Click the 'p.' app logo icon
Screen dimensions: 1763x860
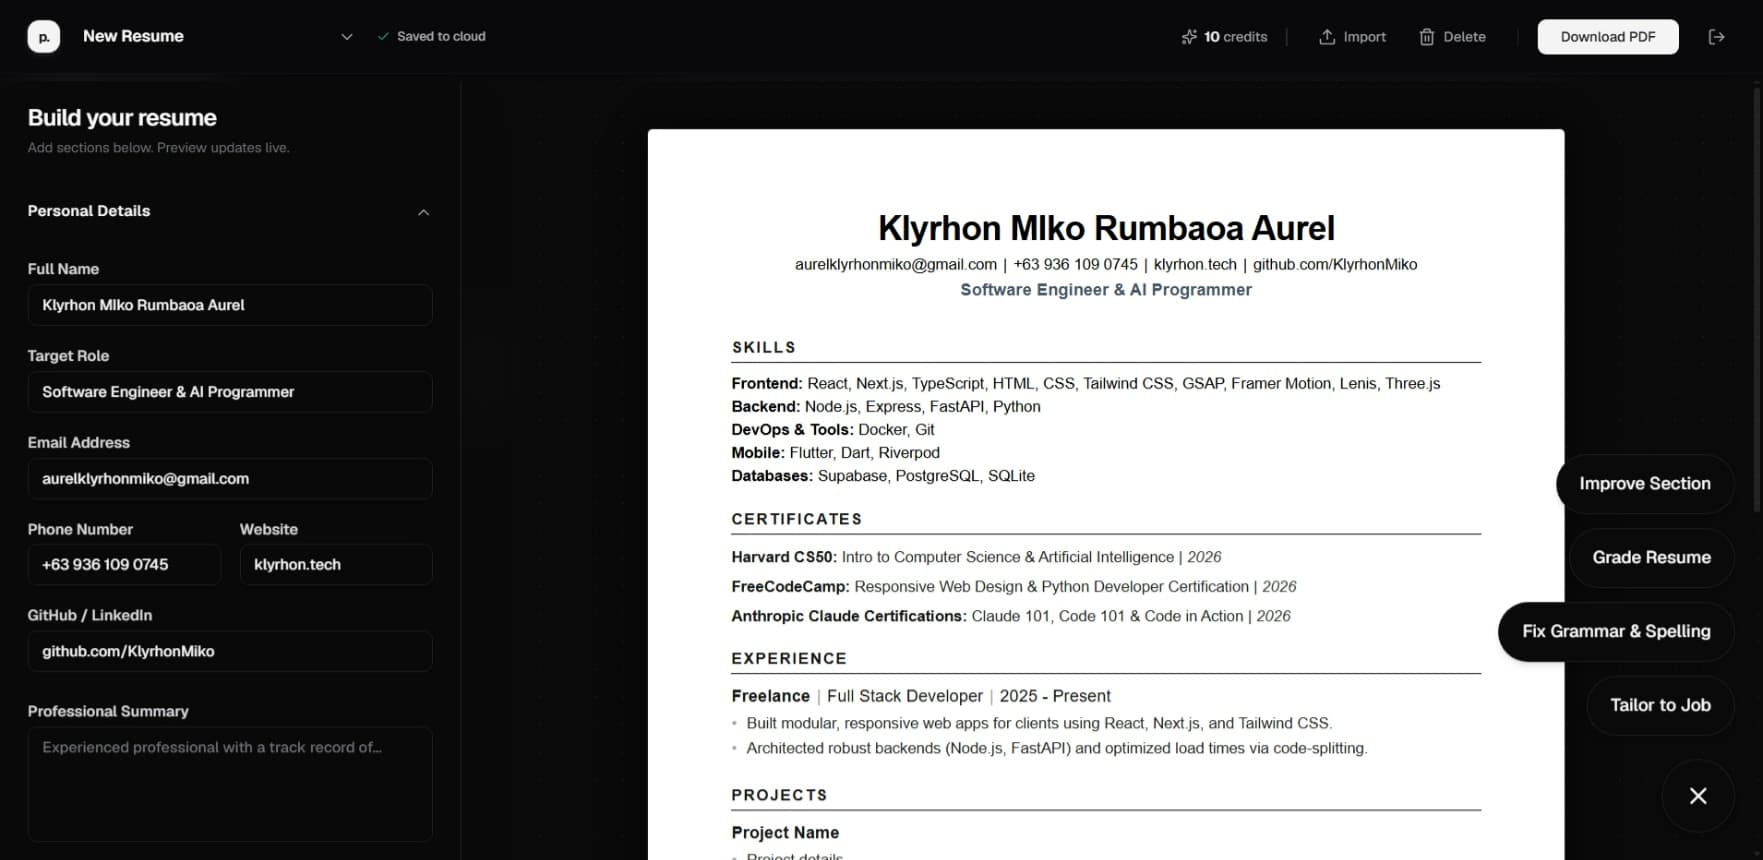click(43, 37)
